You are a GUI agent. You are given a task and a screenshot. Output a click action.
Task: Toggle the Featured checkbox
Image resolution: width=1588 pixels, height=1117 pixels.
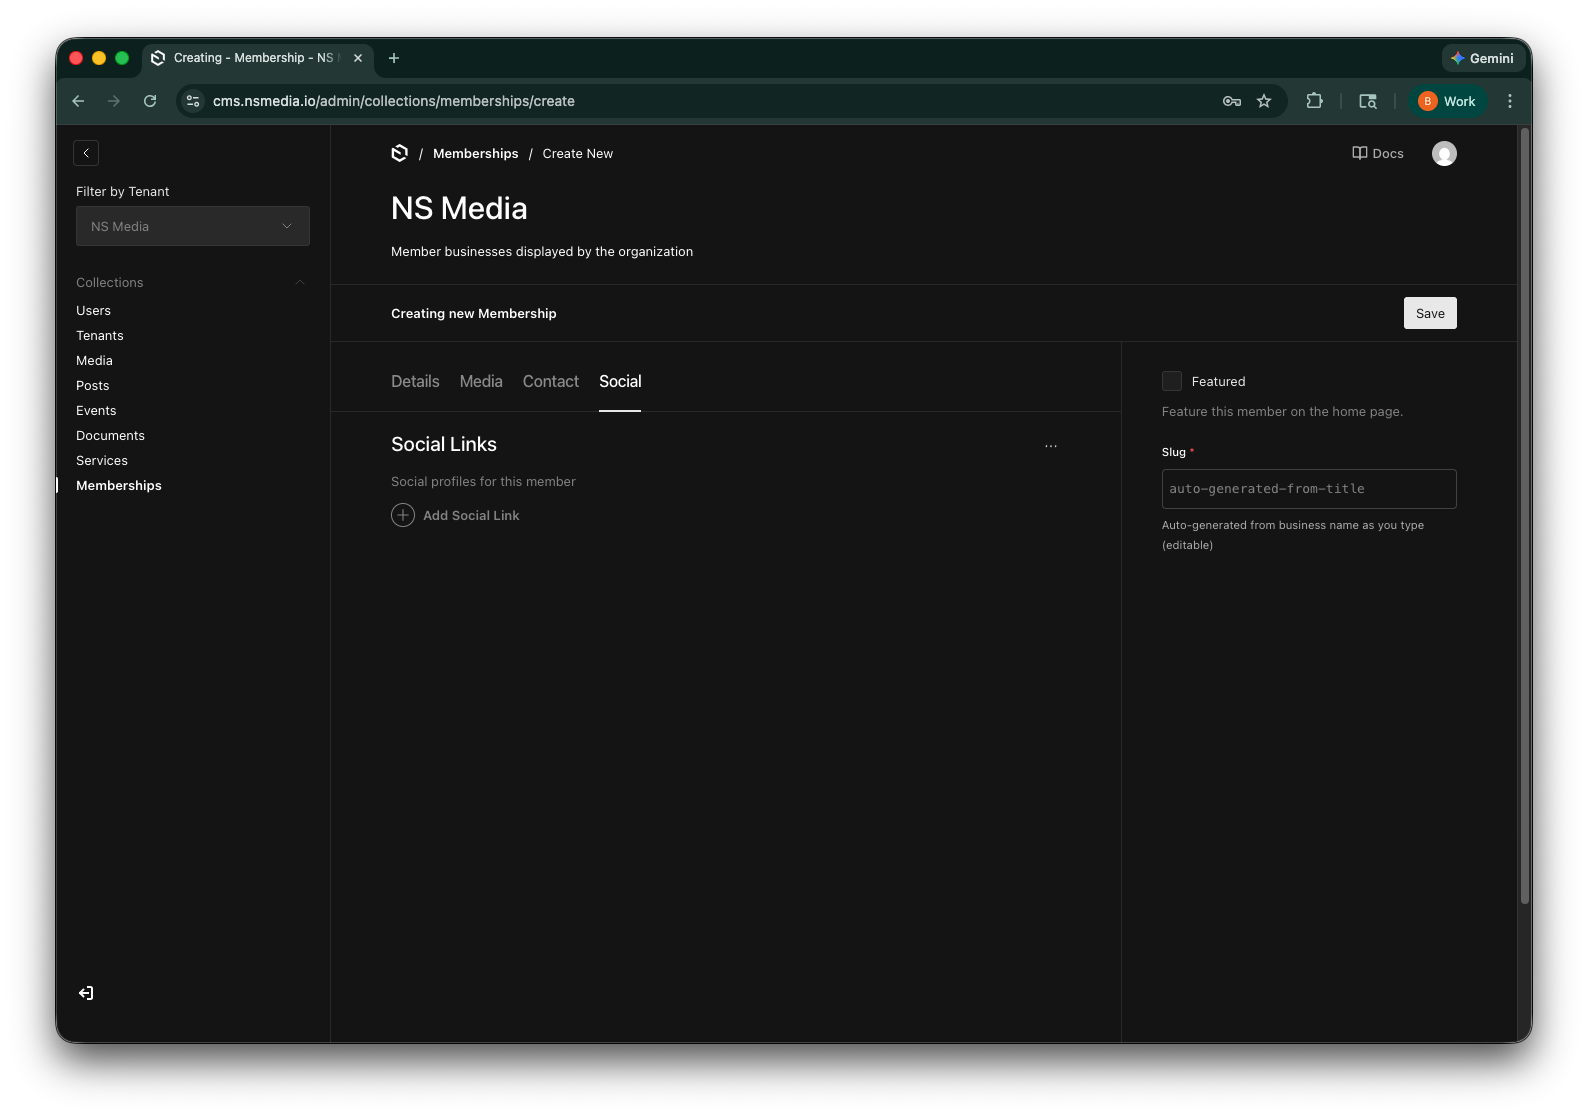[x=1172, y=381]
